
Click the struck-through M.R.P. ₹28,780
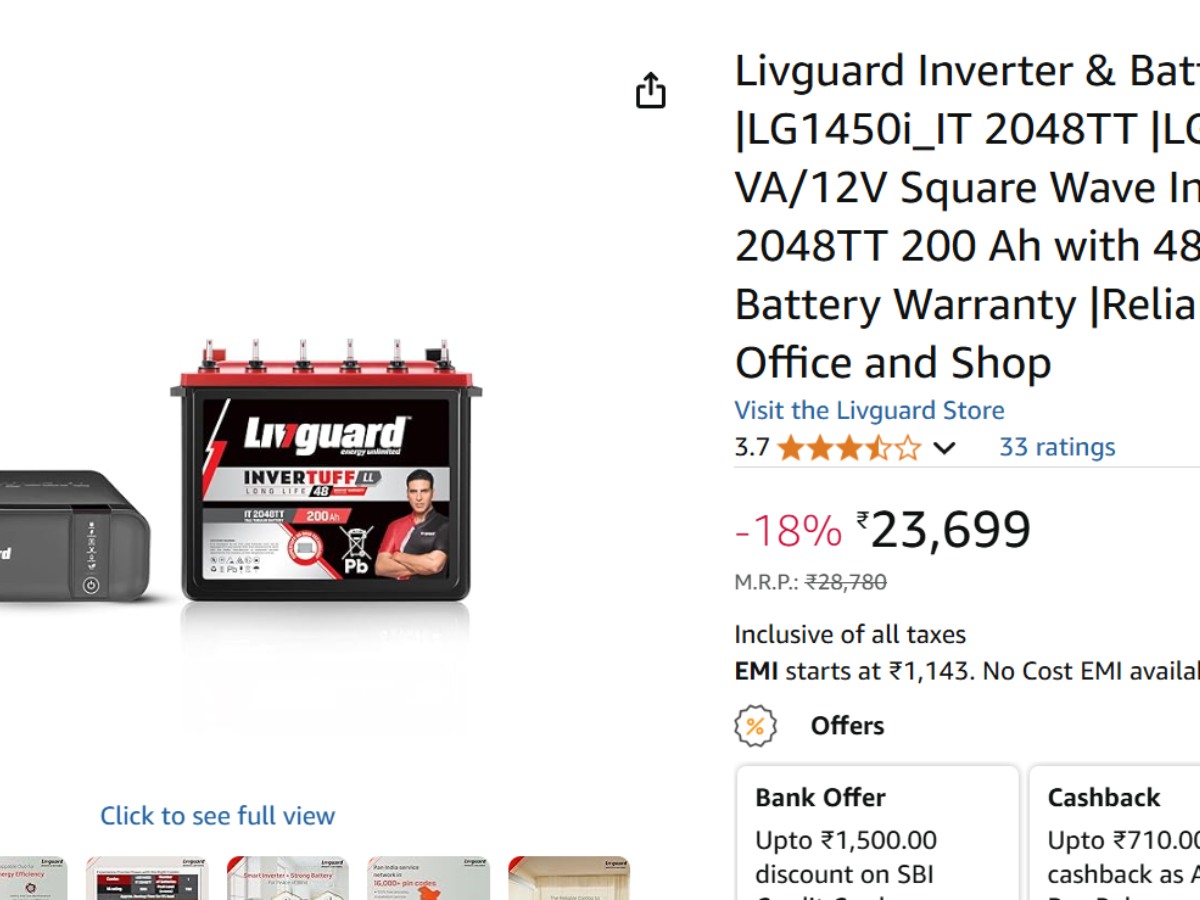click(x=846, y=582)
